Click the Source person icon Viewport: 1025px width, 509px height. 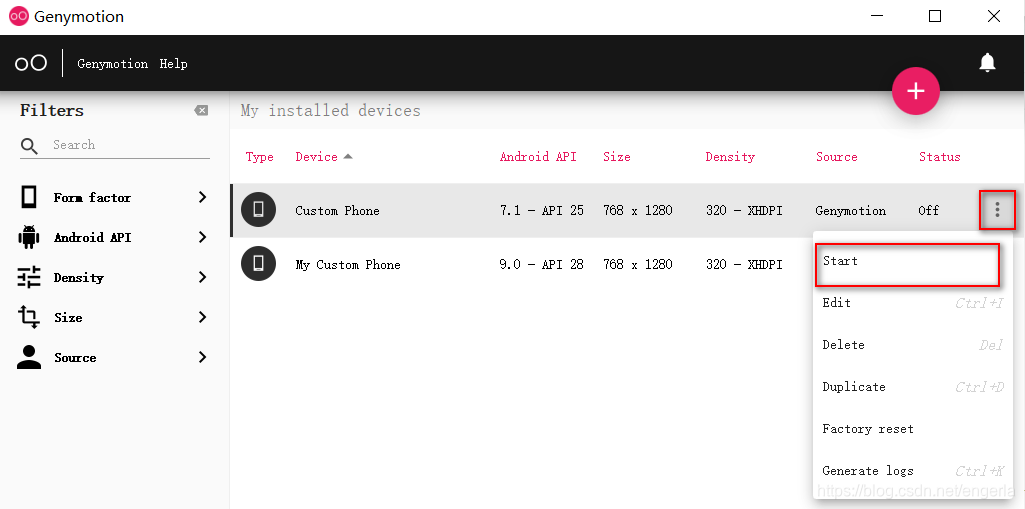coord(29,357)
